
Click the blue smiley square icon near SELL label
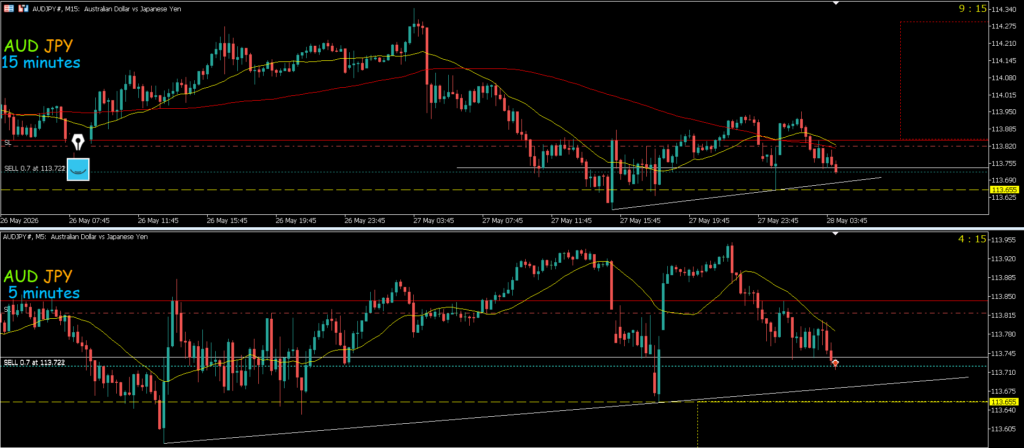click(x=79, y=168)
